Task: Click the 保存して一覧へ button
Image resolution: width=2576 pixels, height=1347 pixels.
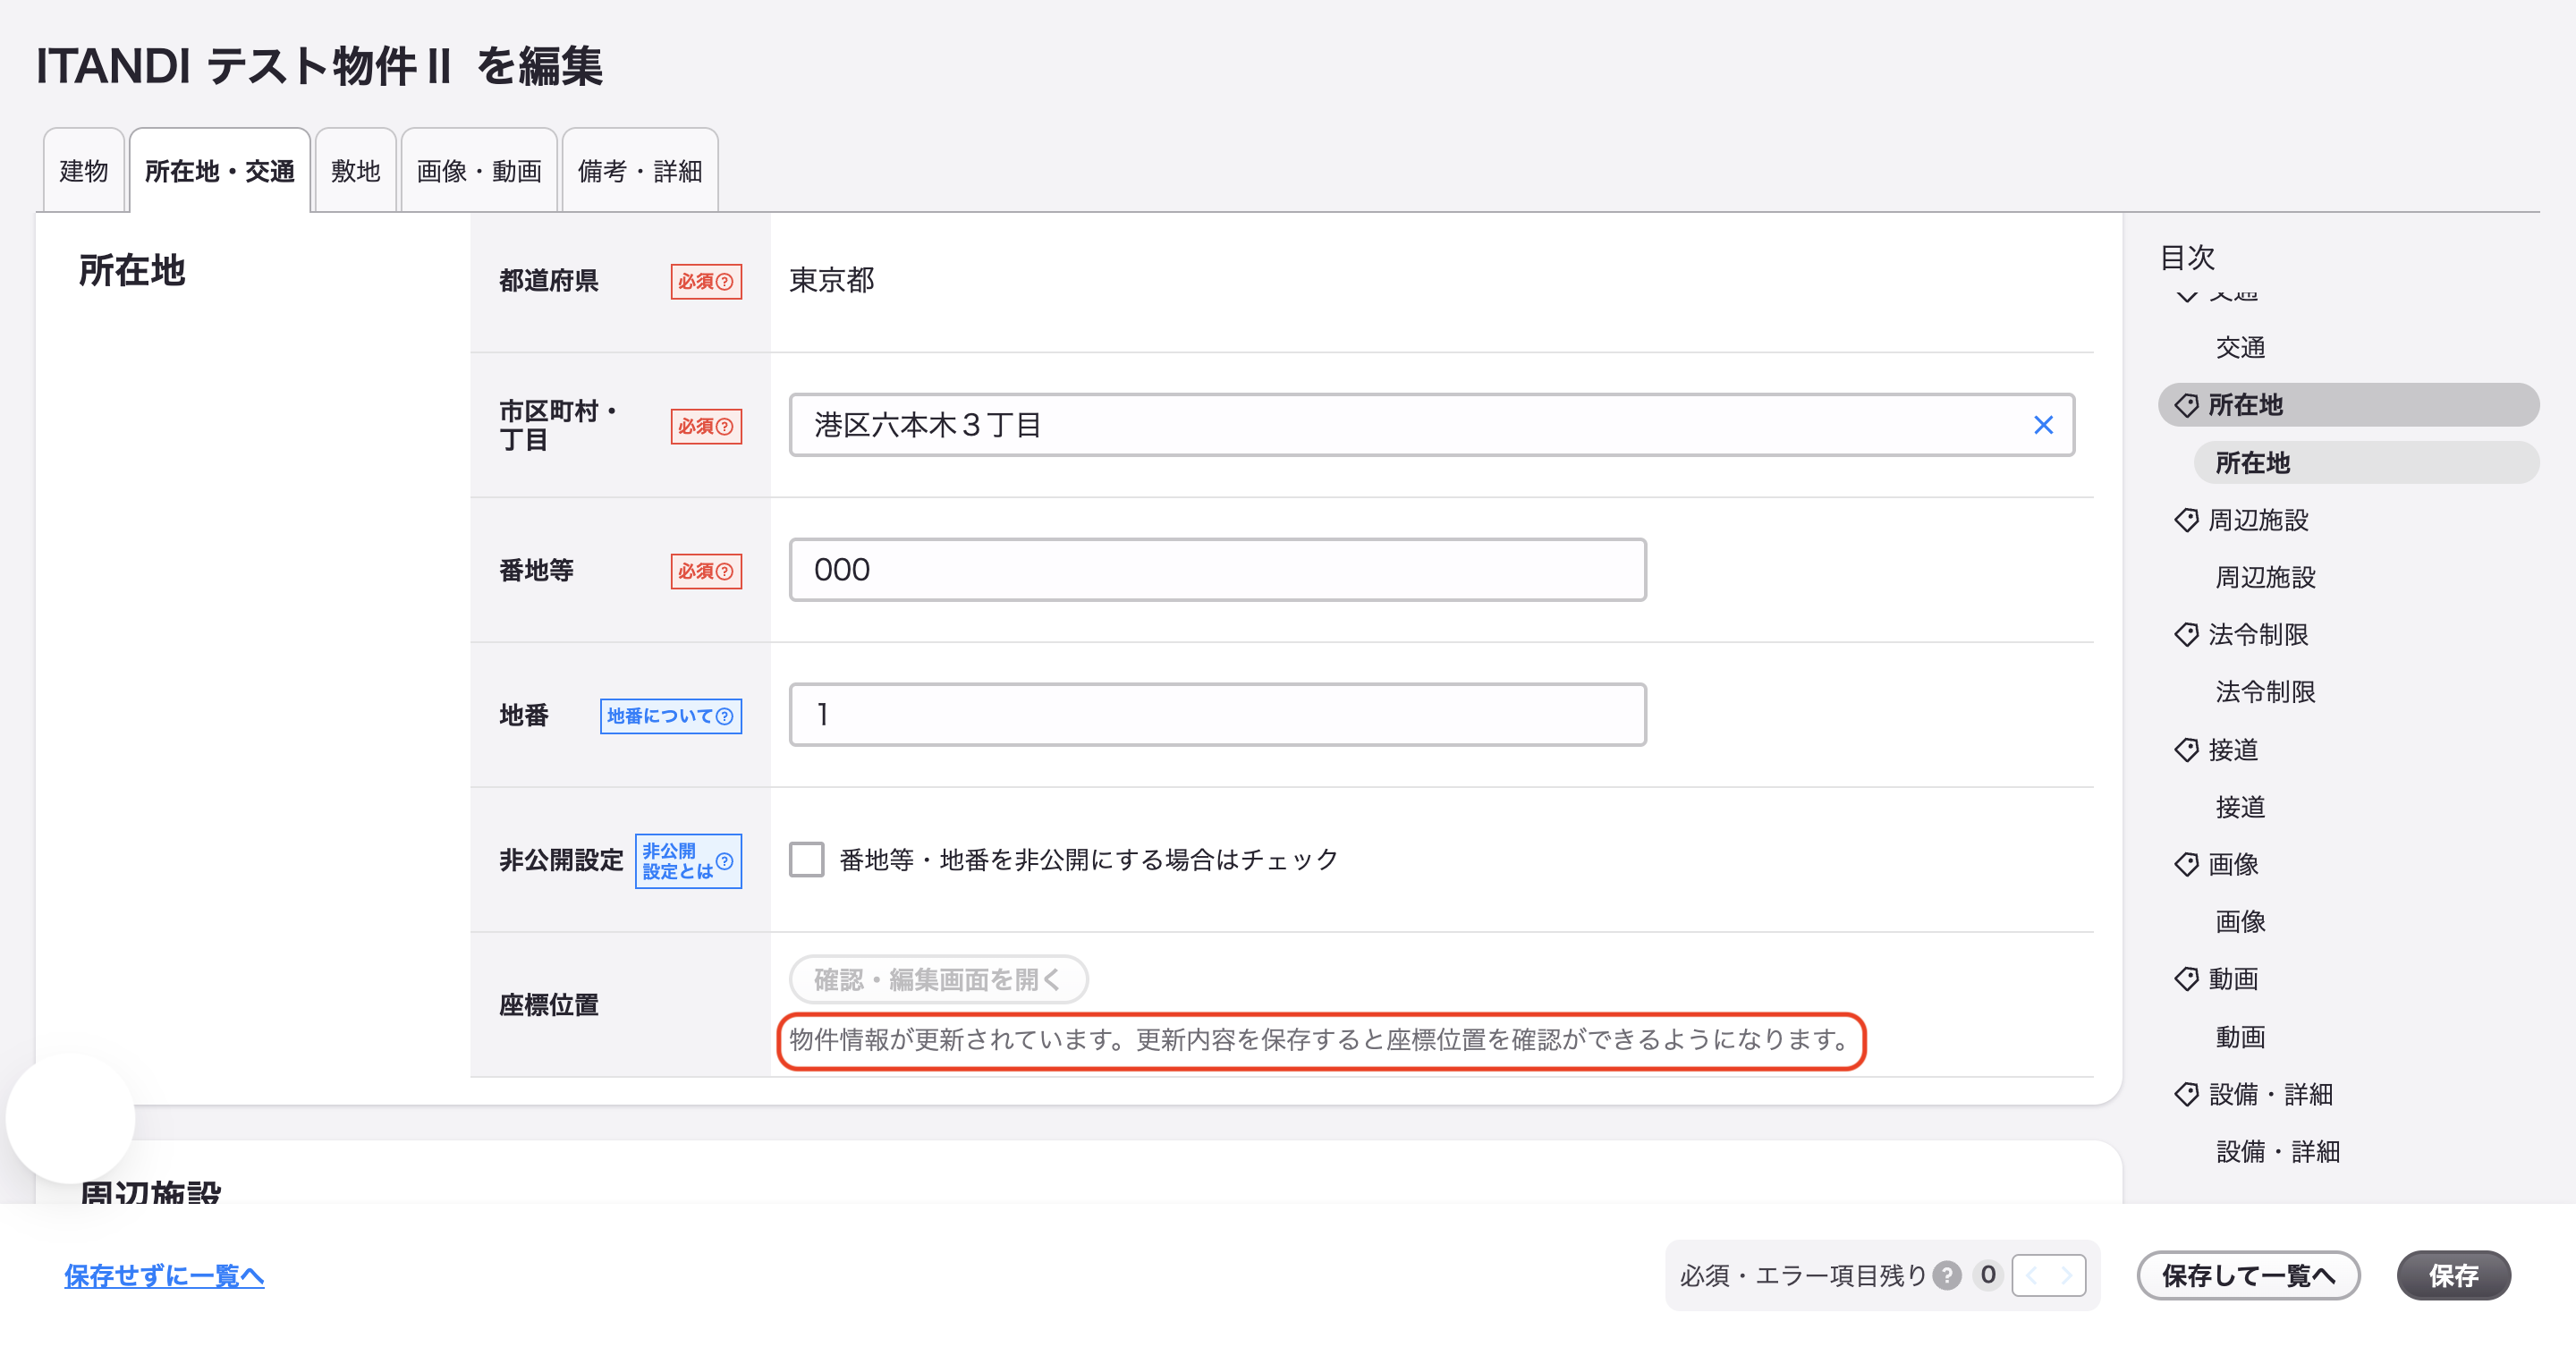Action: point(2248,1275)
